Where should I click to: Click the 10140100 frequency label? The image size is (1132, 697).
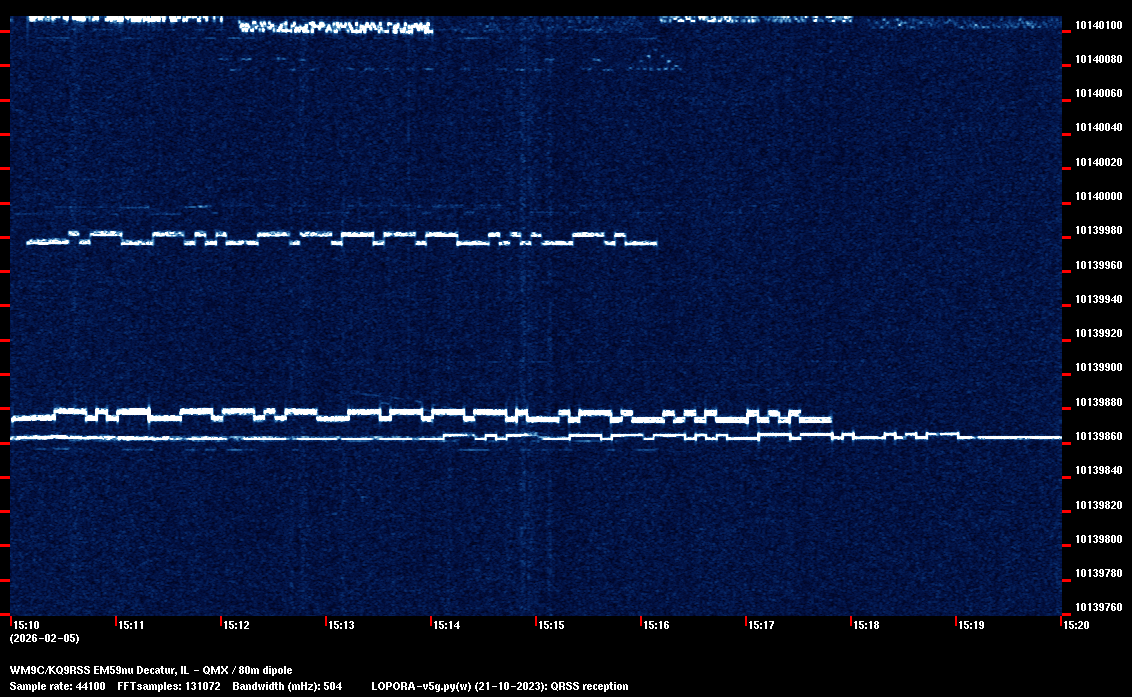pos(1097,25)
